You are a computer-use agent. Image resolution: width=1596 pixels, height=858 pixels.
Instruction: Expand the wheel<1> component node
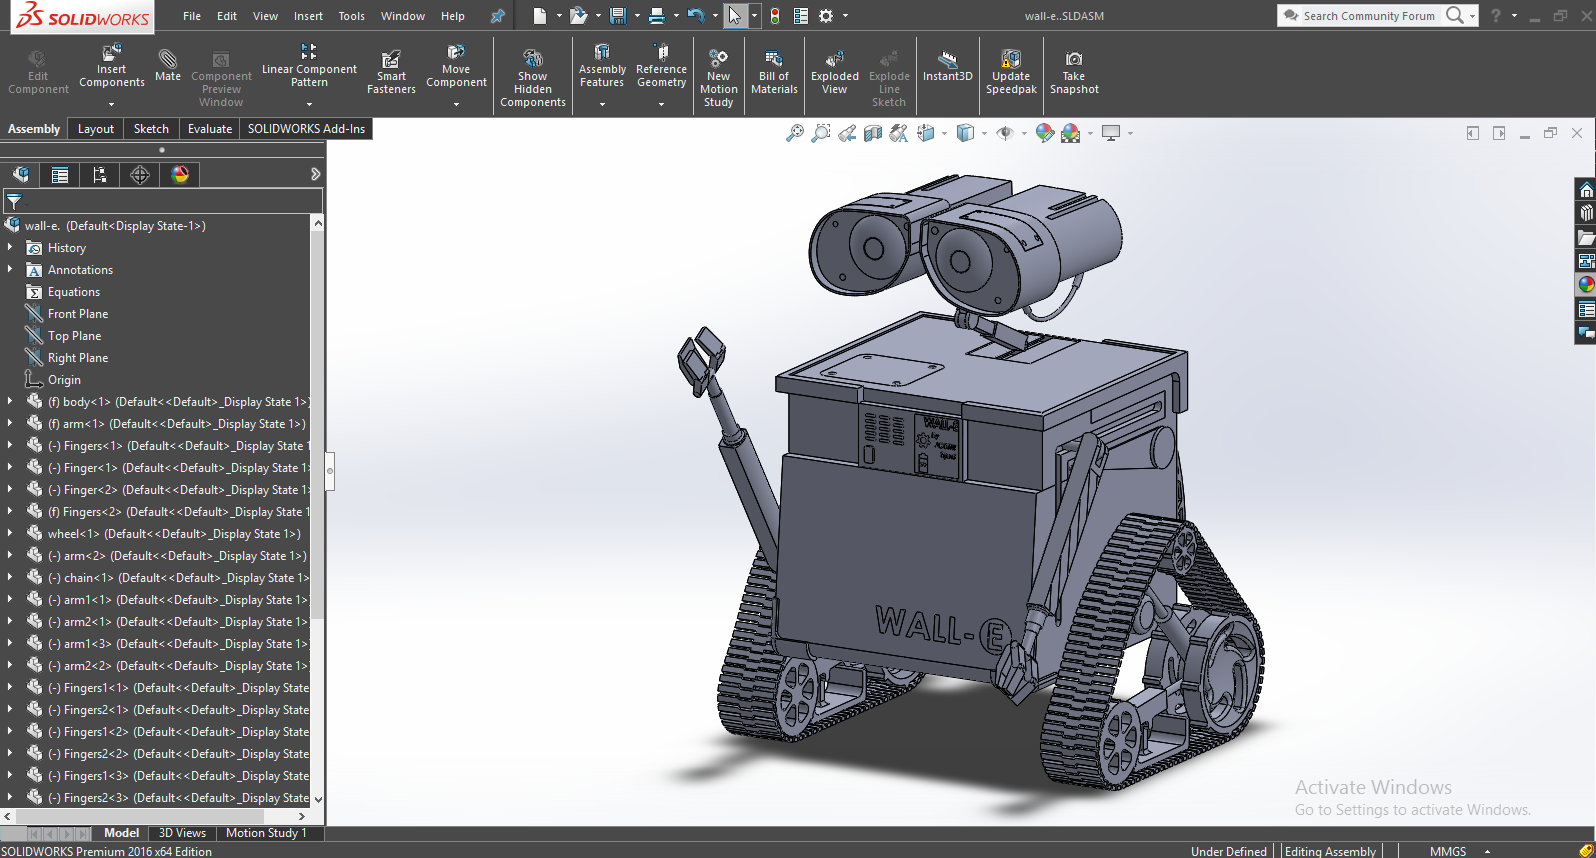(10, 533)
